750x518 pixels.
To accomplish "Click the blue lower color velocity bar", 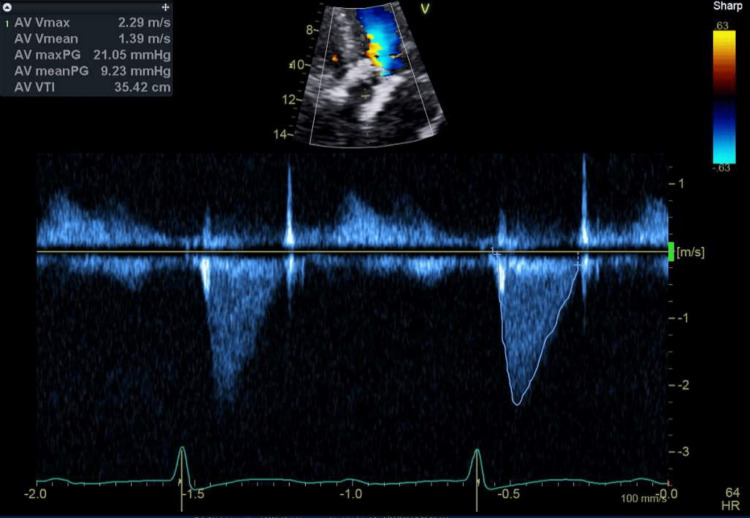I will tap(724, 132).
